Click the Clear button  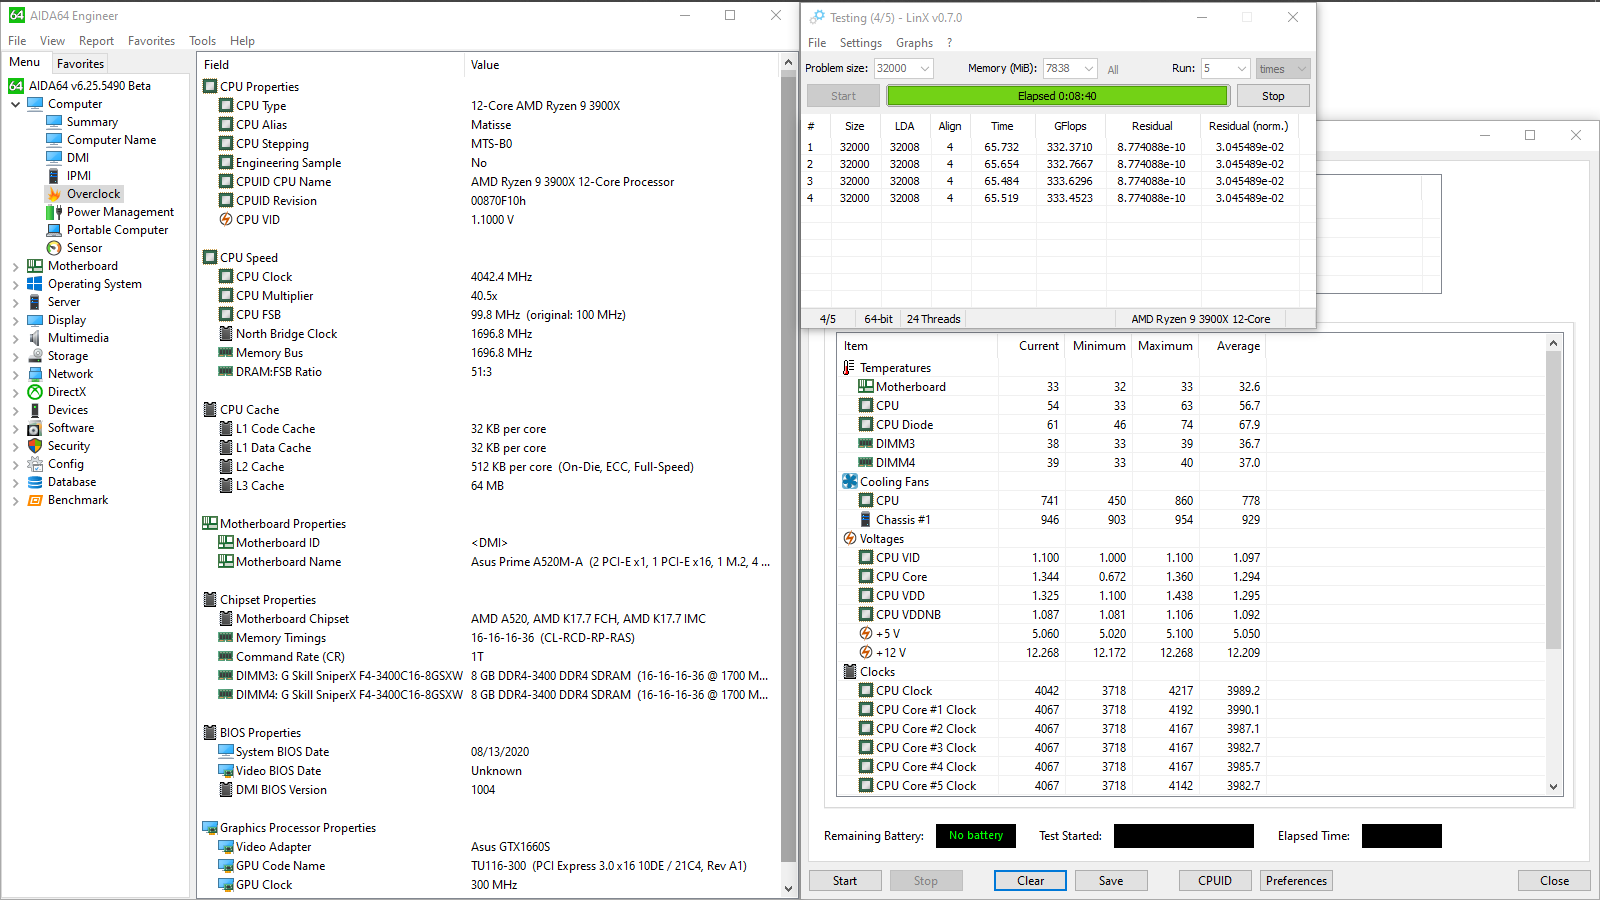point(1030,881)
